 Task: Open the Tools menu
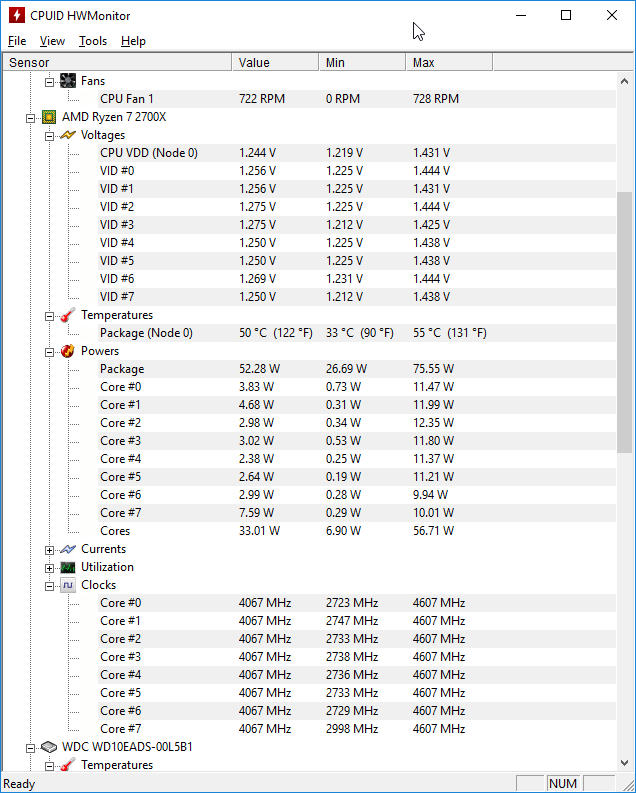click(93, 41)
